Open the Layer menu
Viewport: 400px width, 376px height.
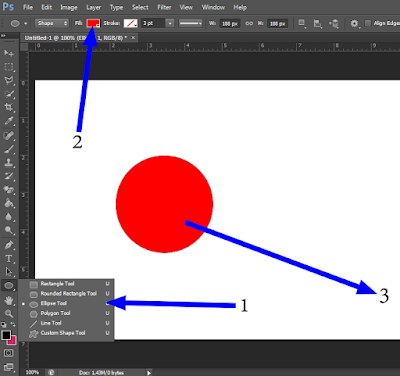tap(94, 7)
